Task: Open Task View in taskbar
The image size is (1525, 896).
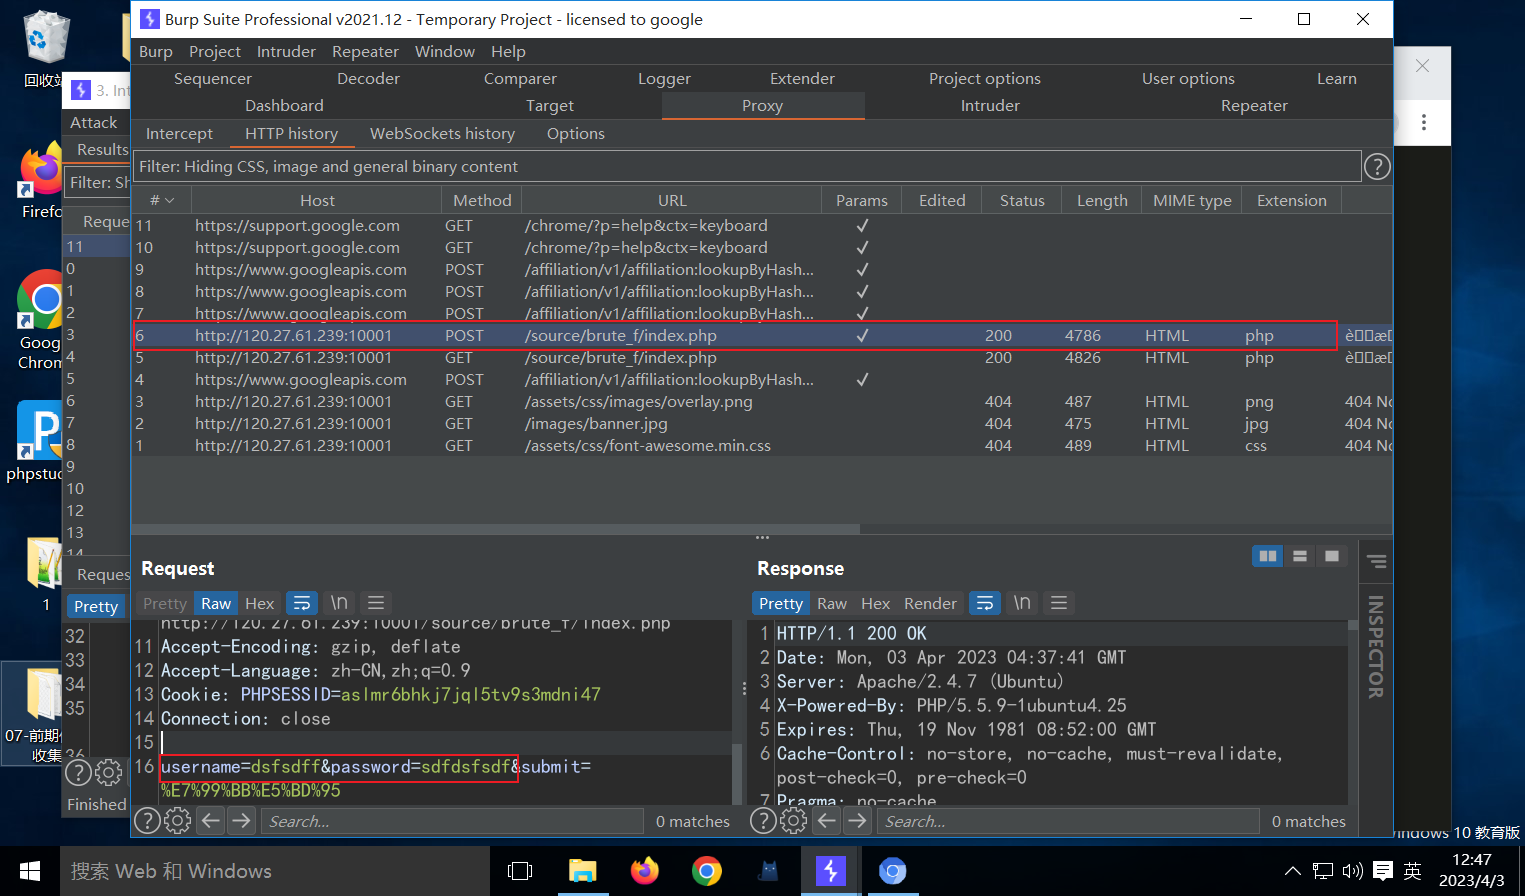Action: (x=520, y=871)
